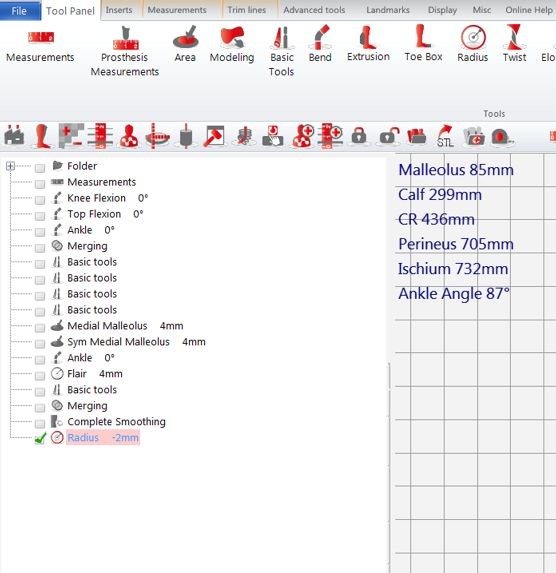Viewport: 556px width, 573px height.
Task: Select the Toe Box tool
Action: [x=423, y=43]
